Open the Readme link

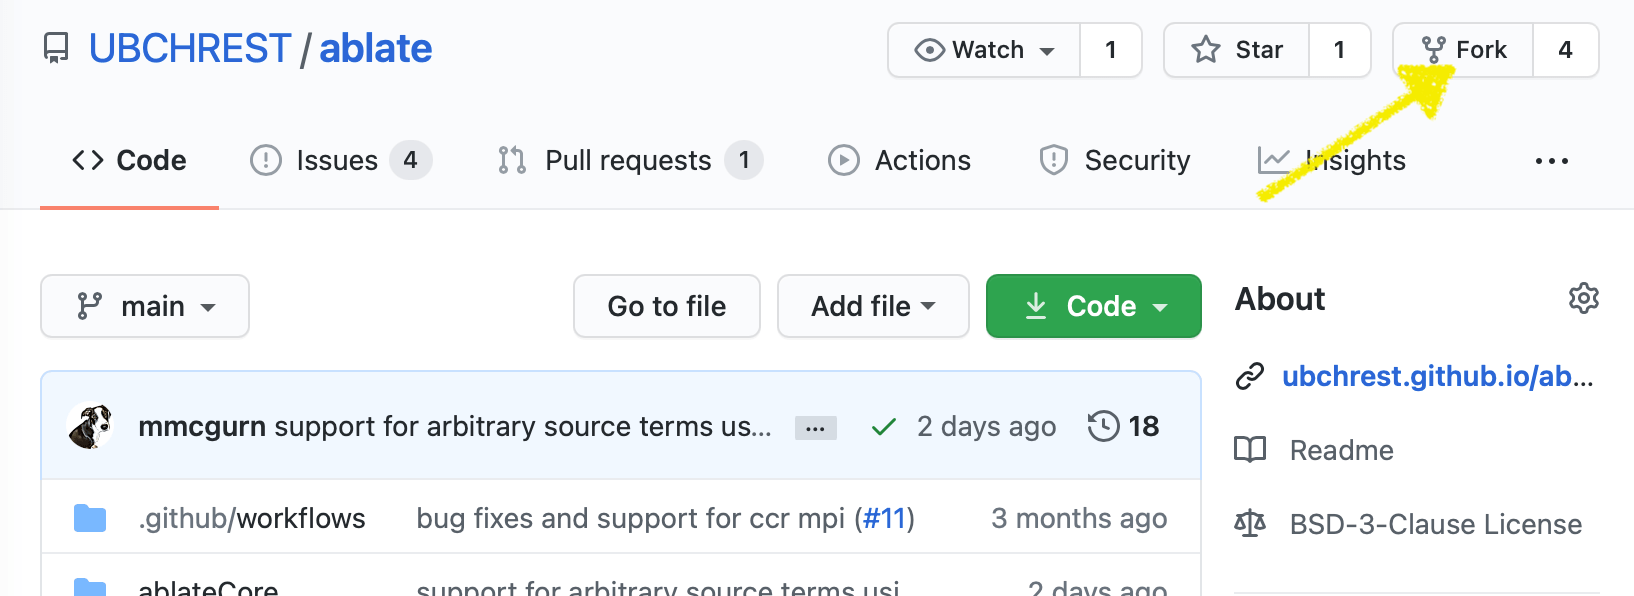(x=1342, y=450)
